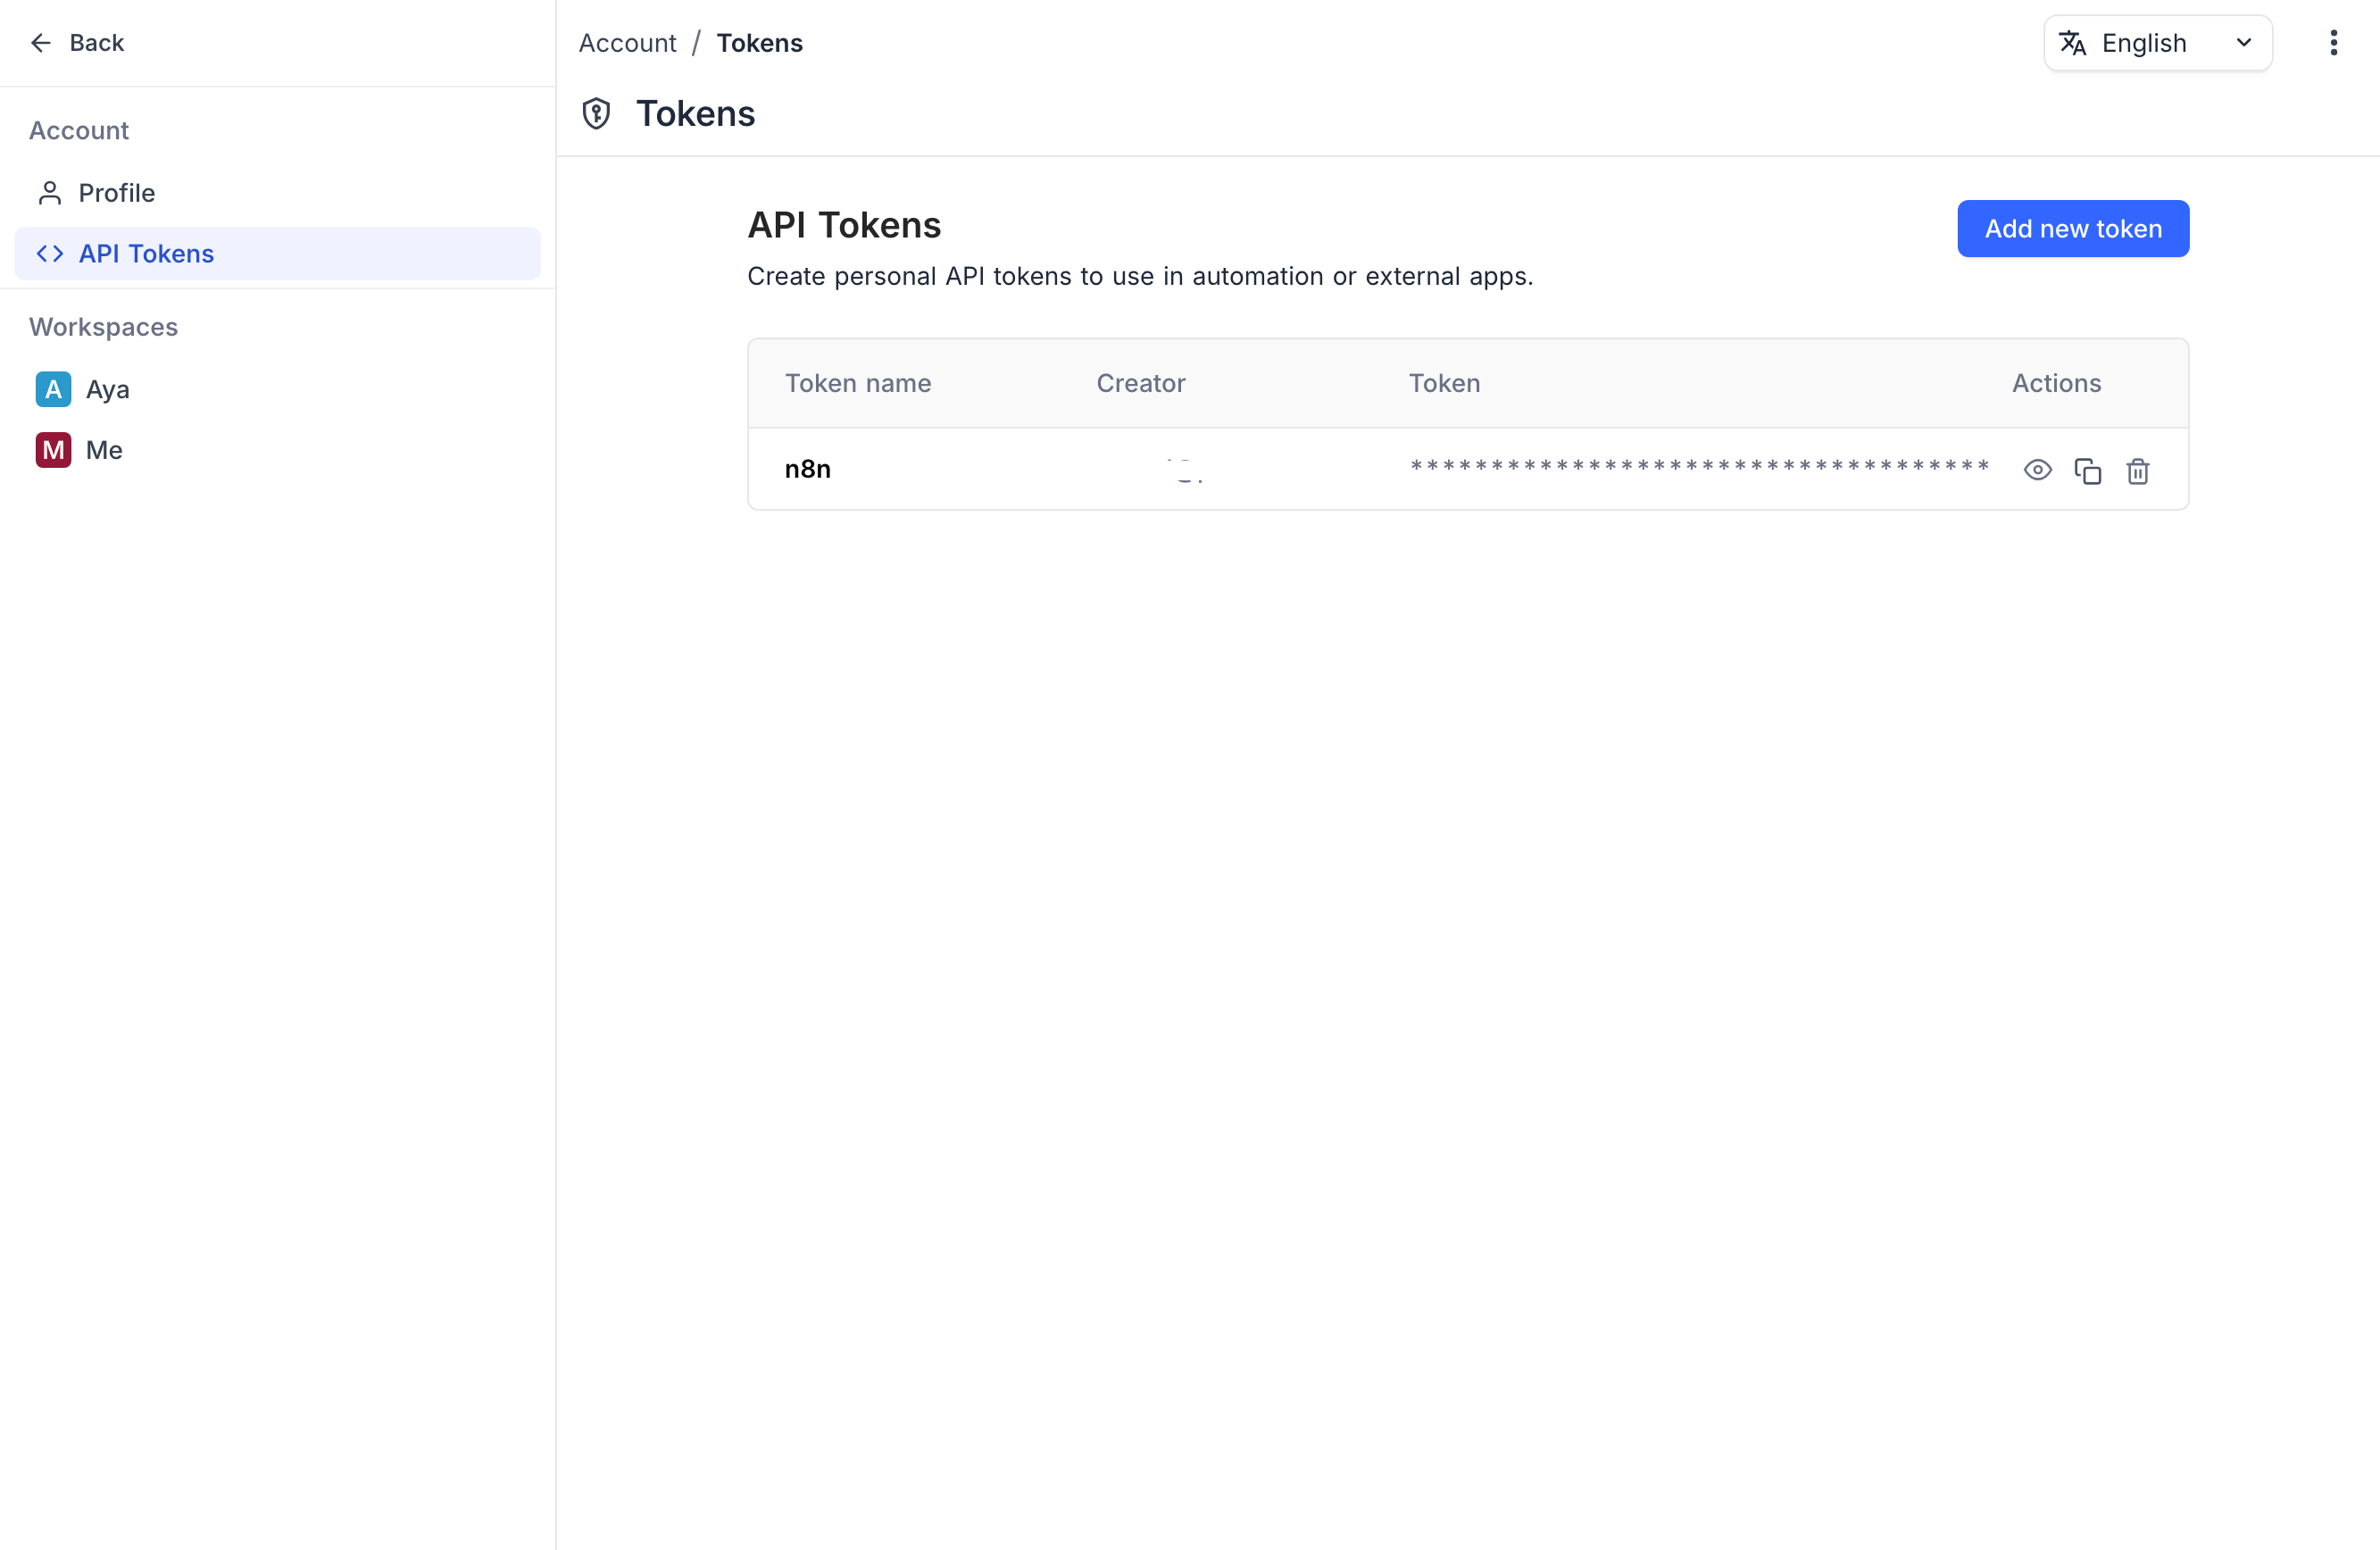
Task: Copy the n8n token to clipboard
Action: tap(2087, 470)
